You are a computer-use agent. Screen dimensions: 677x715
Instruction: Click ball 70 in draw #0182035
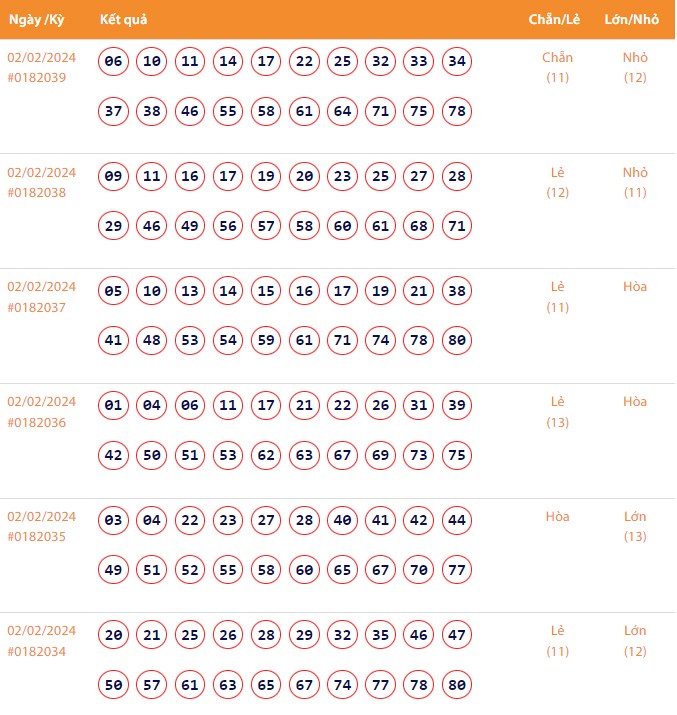419,570
